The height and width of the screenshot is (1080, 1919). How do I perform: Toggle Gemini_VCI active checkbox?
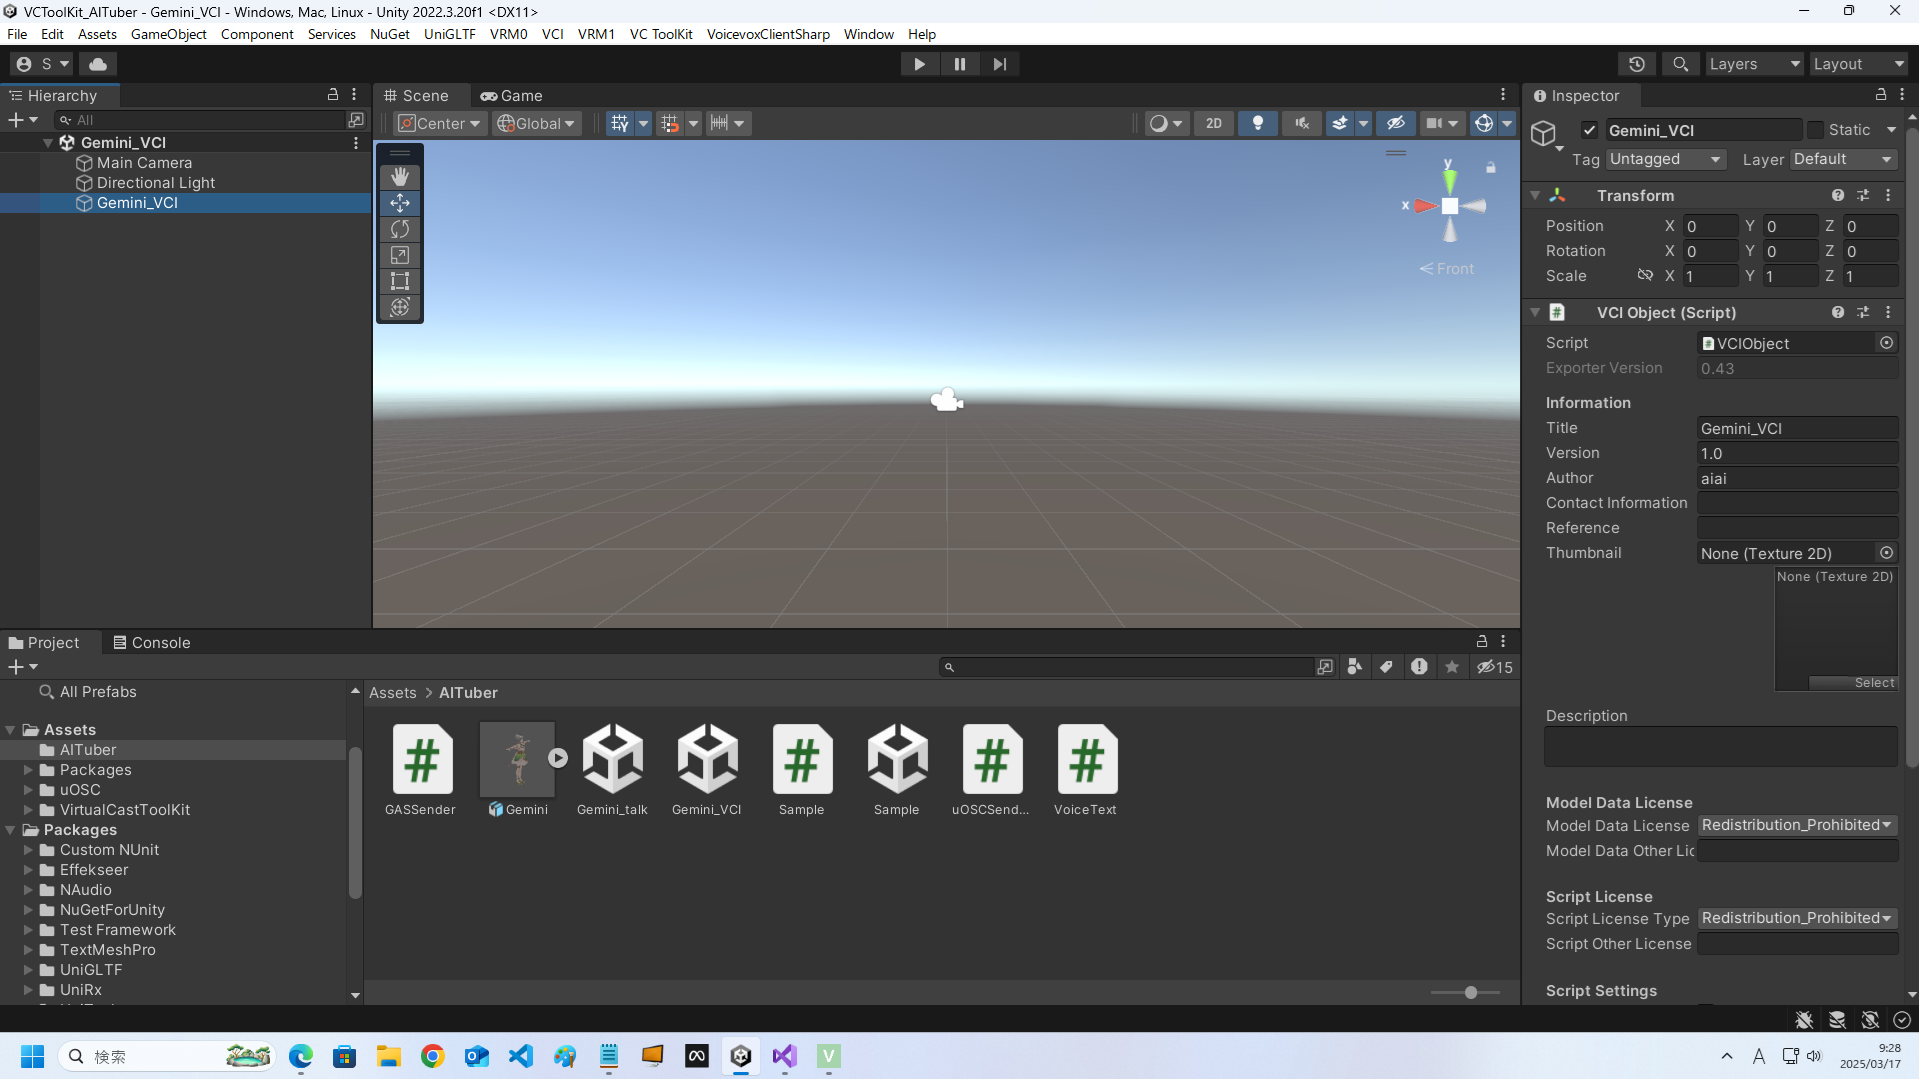(x=1589, y=130)
